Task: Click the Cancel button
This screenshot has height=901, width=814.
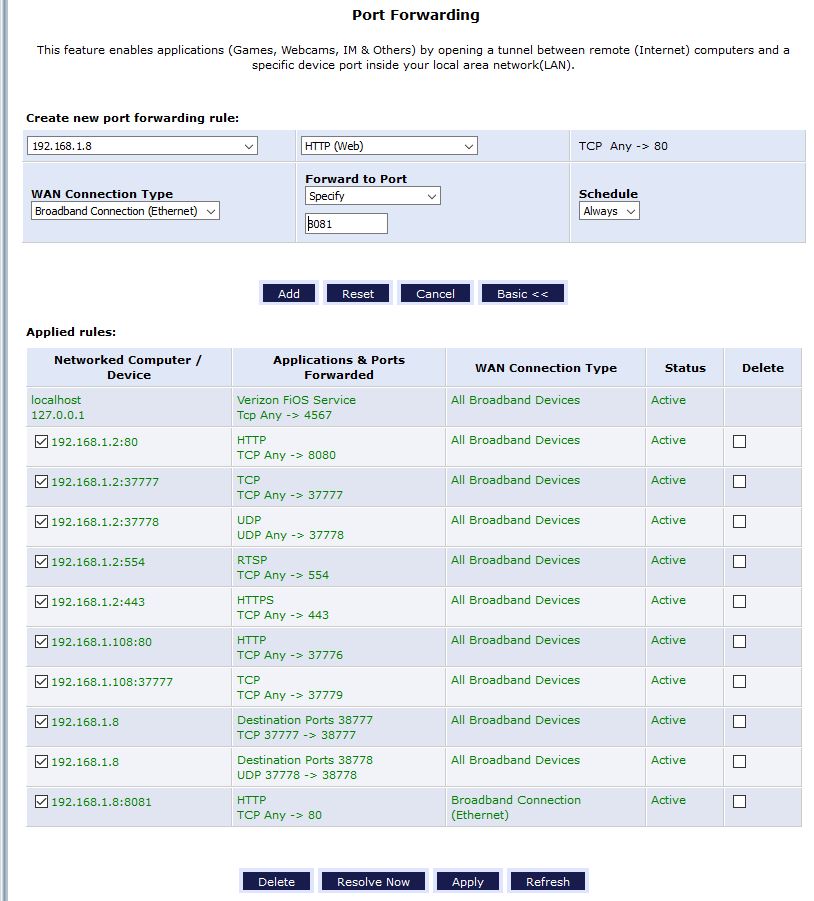Action: point(435,294)
